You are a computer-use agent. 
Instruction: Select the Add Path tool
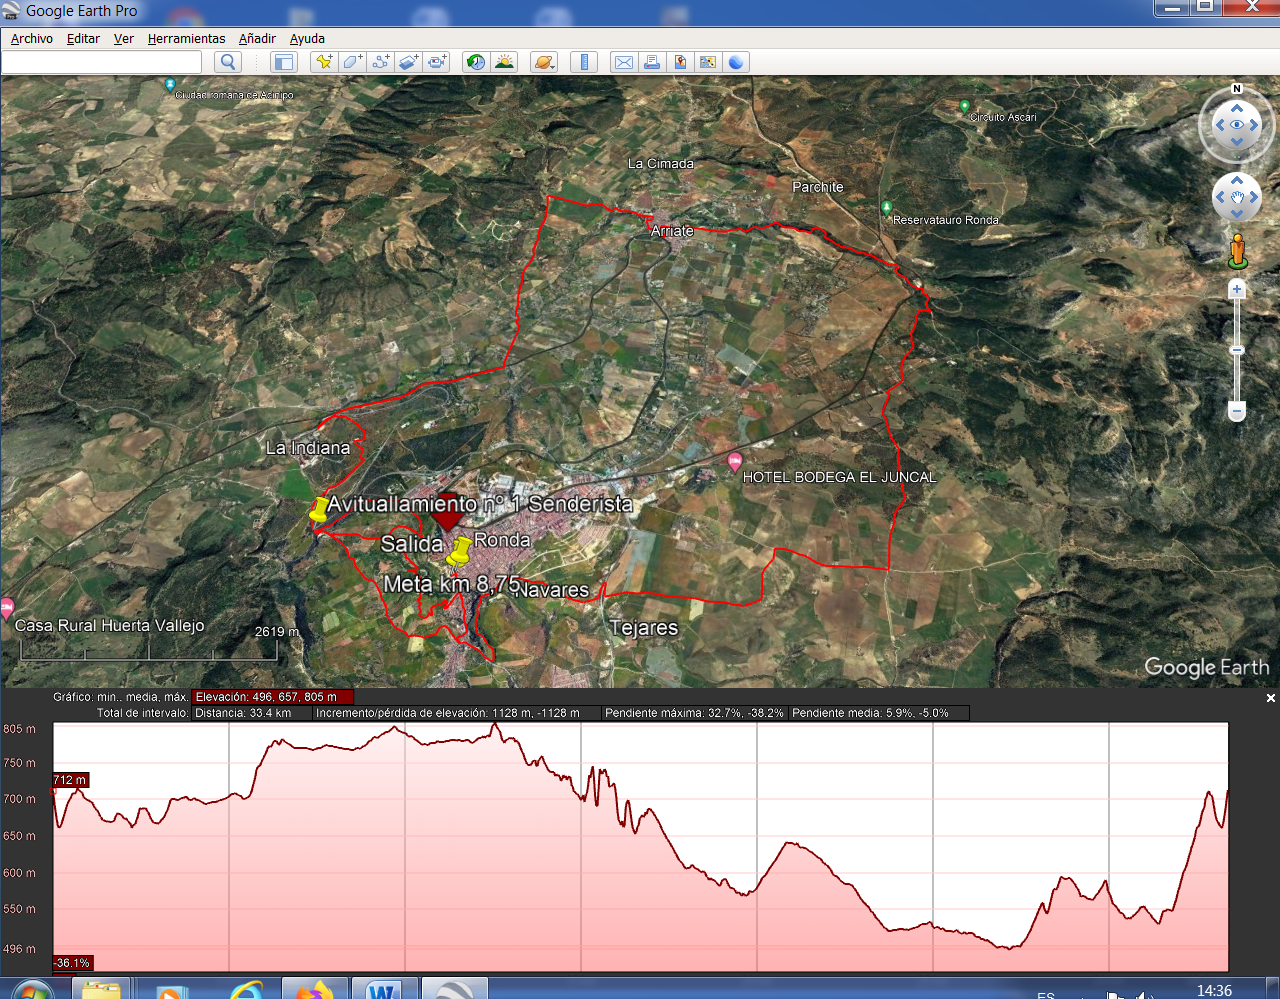[x=381, y=62]
